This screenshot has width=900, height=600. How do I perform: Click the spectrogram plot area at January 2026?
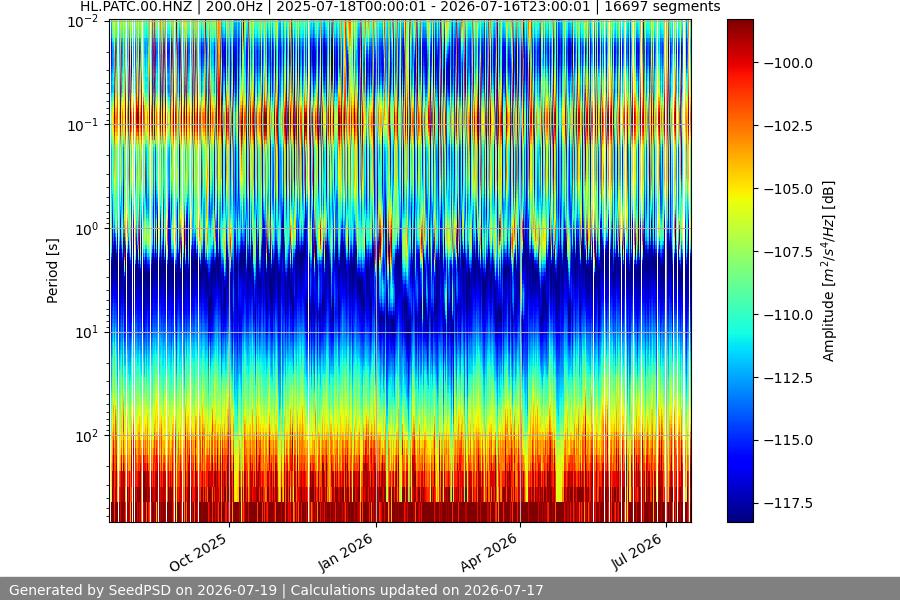377,271
